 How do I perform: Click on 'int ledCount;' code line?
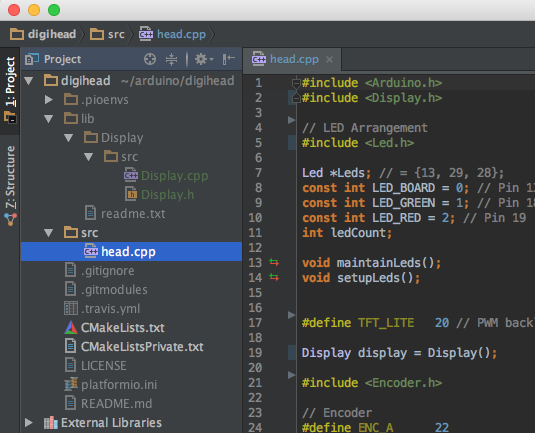click(347, 233)
